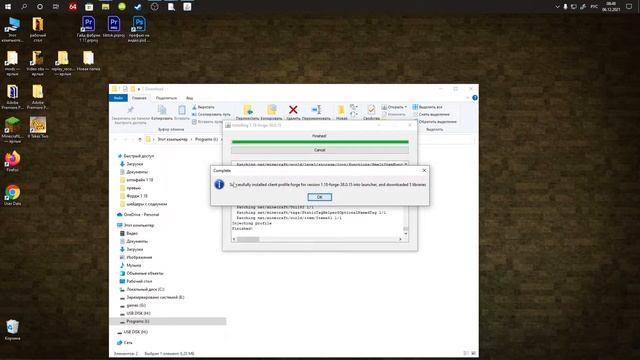This screenshot has height=360, width=640.
Task: Click the Переместить в folder icon in the ribbon
Action: tap(248, 110)
